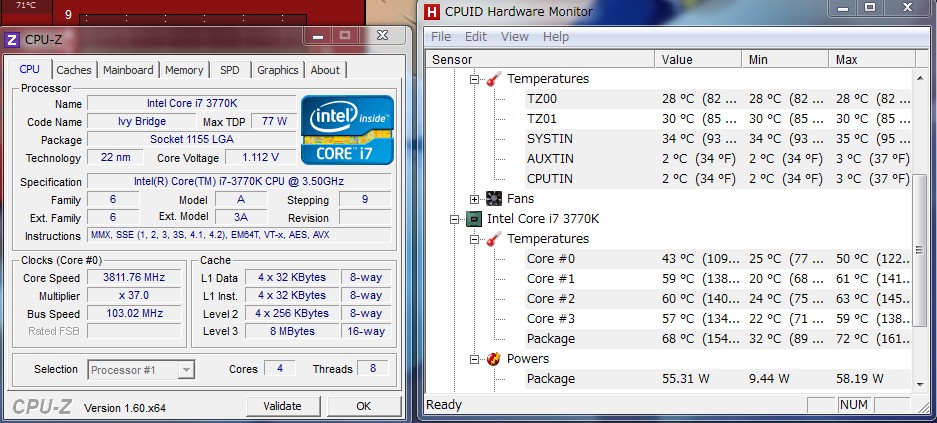Click the thermometer icon beside the upper Temperatures node
This screenshot has width=937, height=423.
(494, 79)
